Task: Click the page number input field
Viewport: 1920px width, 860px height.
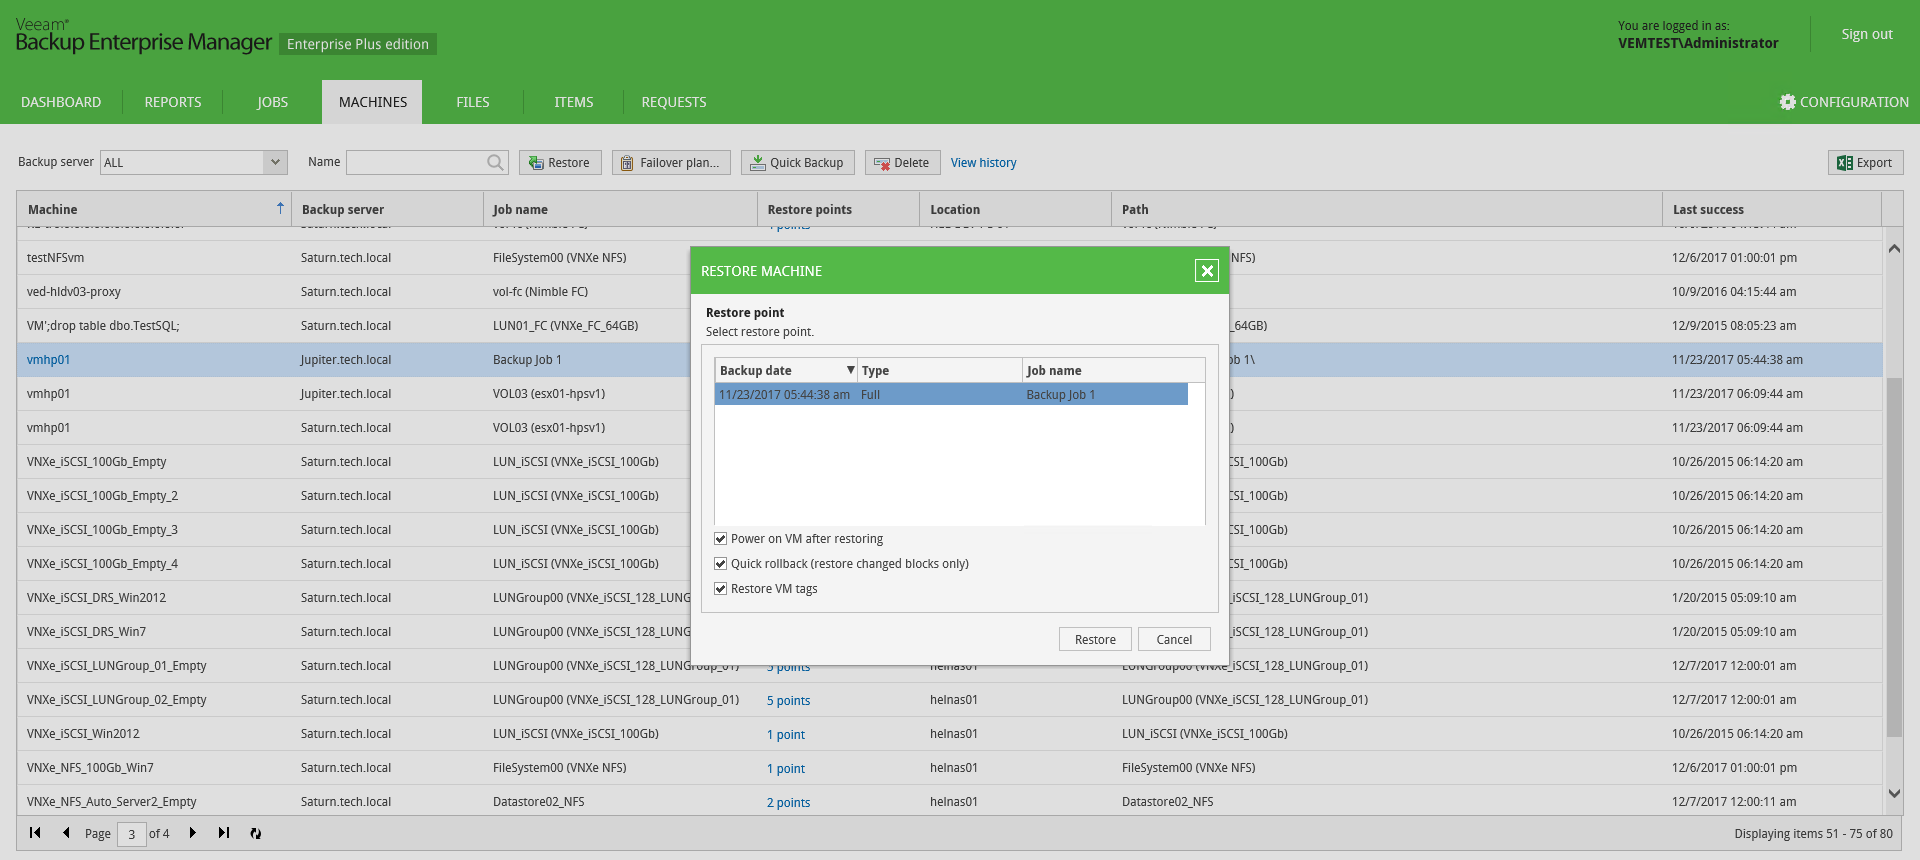Action: (x=131, y=834)
